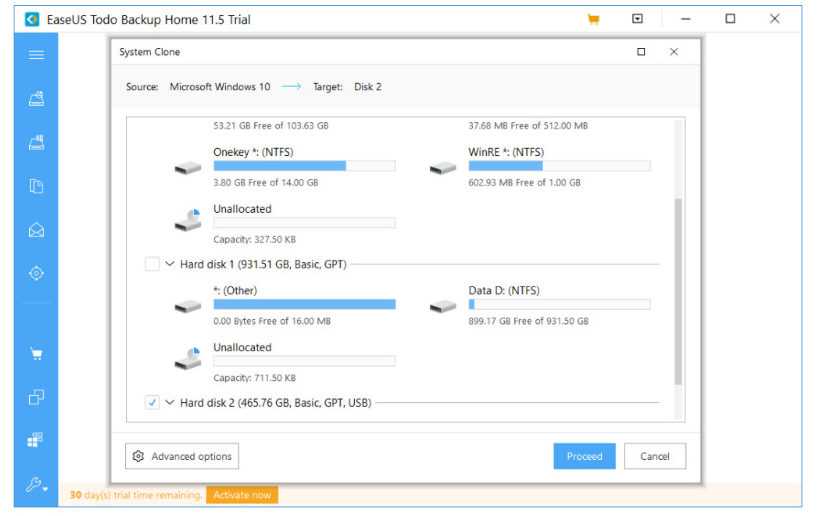Open Advanced options
This screenshot has width=821, height=516.
[182, 456]
